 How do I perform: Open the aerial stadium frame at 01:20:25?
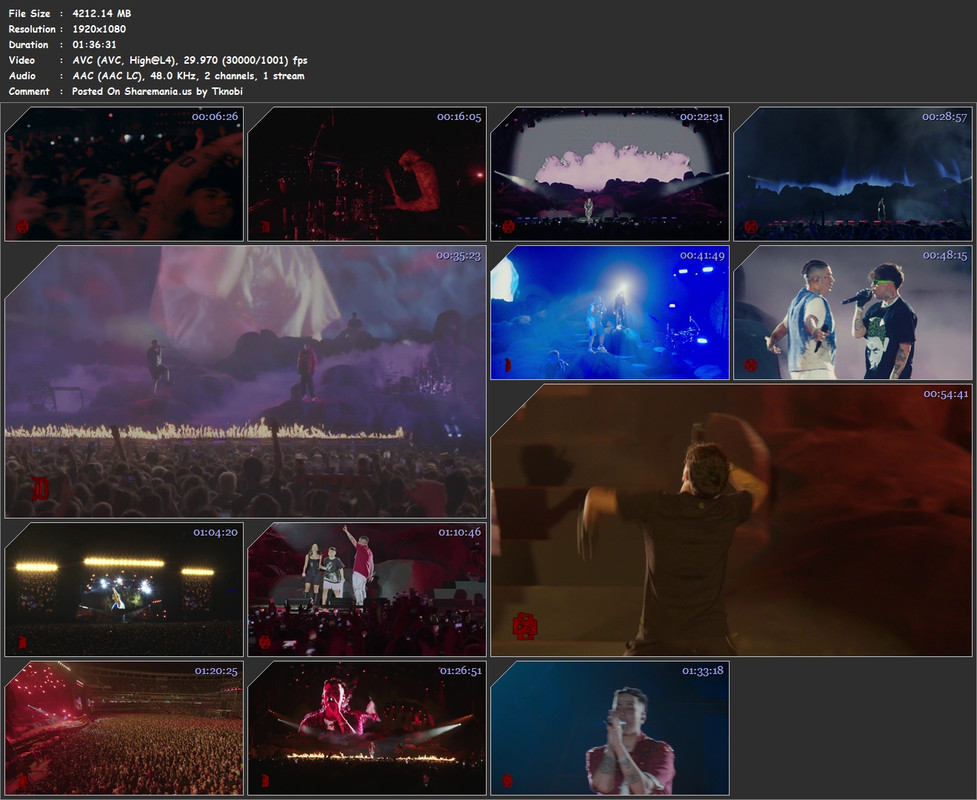pos(124,728)
